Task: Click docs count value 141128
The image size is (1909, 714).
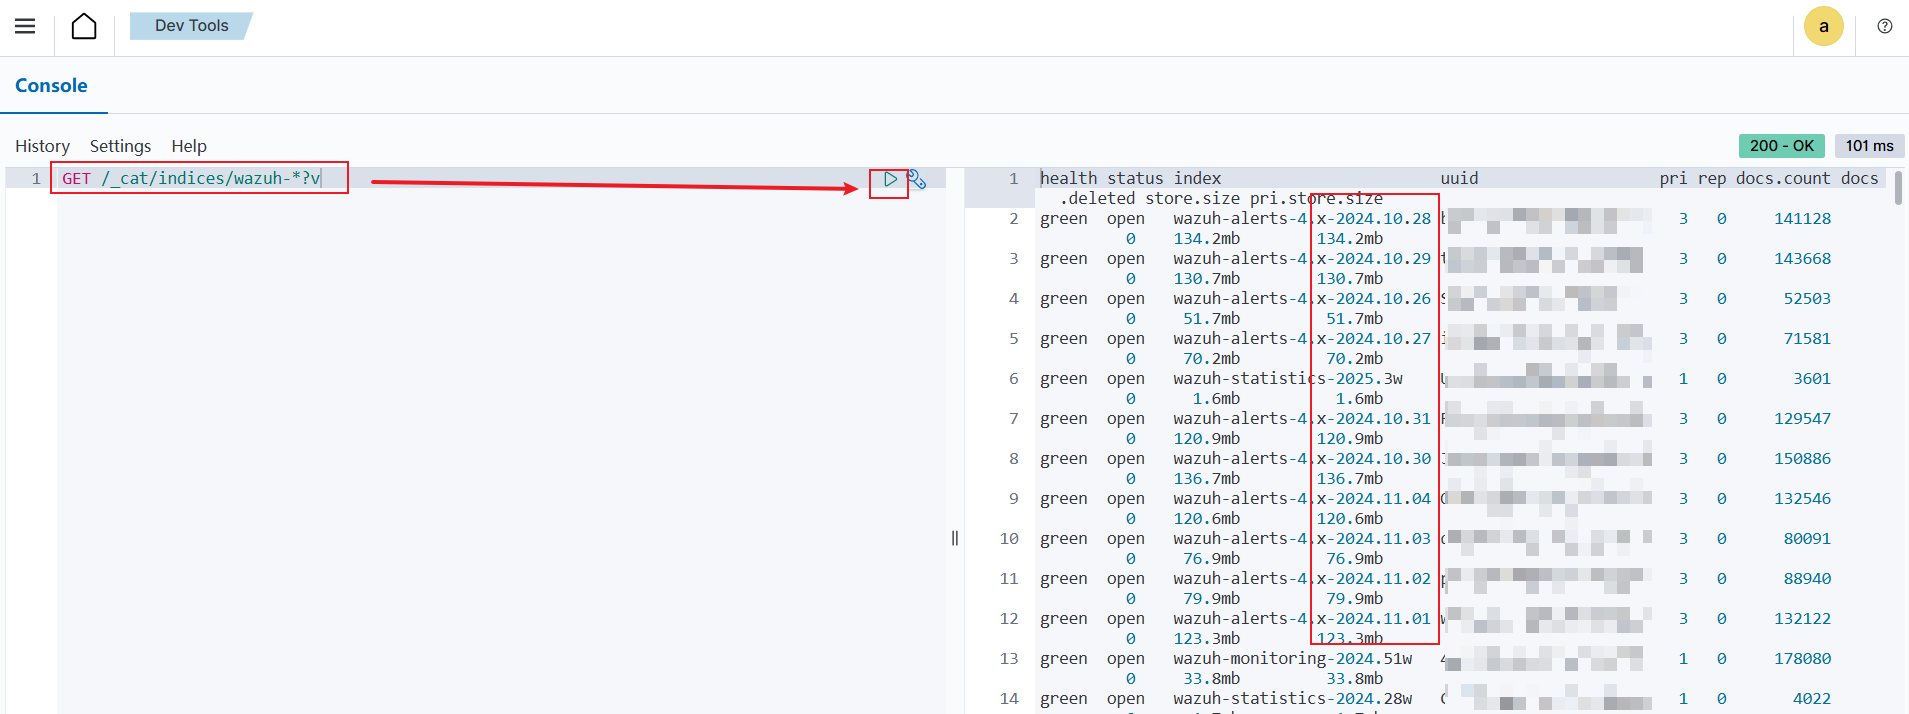Action: 1802,218
